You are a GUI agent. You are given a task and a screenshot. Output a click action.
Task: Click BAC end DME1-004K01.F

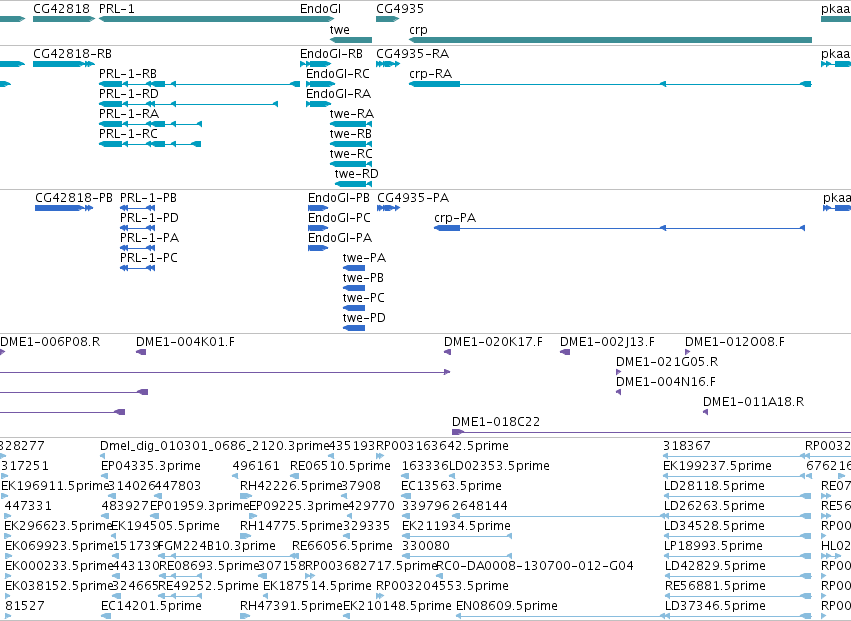185,342
